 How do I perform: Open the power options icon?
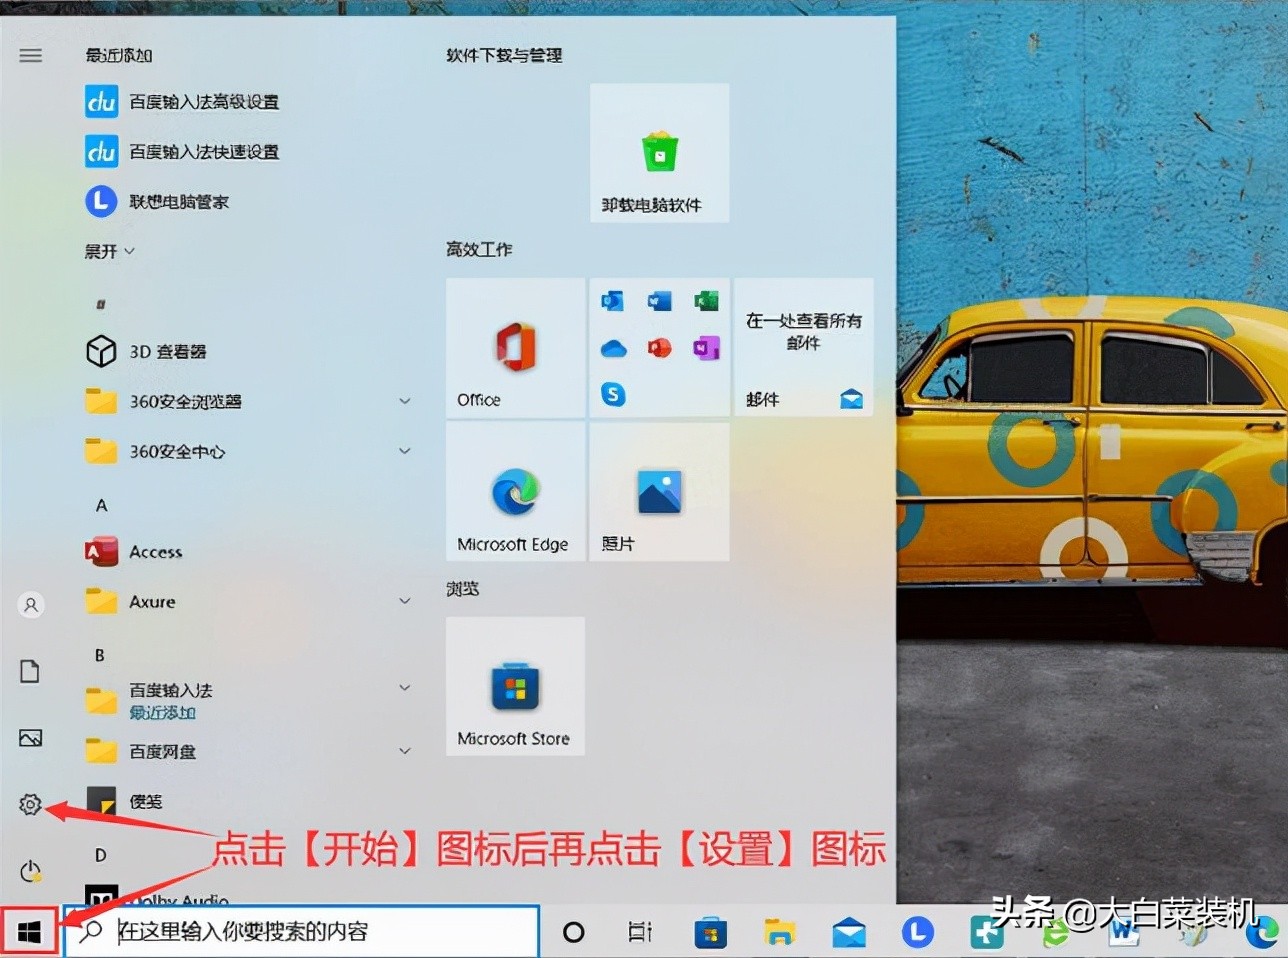click(30, 869)
